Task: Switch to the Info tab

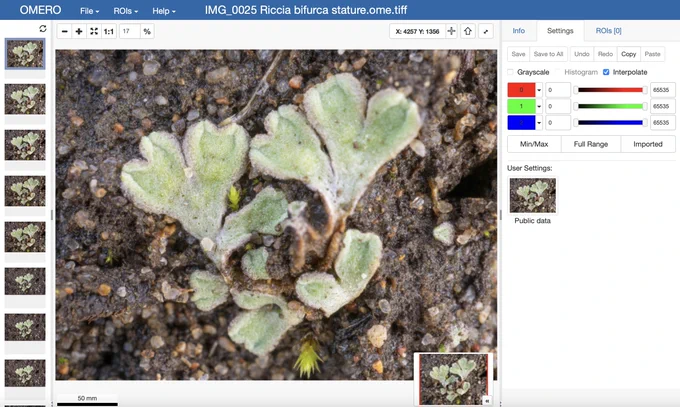Action: 518,31
